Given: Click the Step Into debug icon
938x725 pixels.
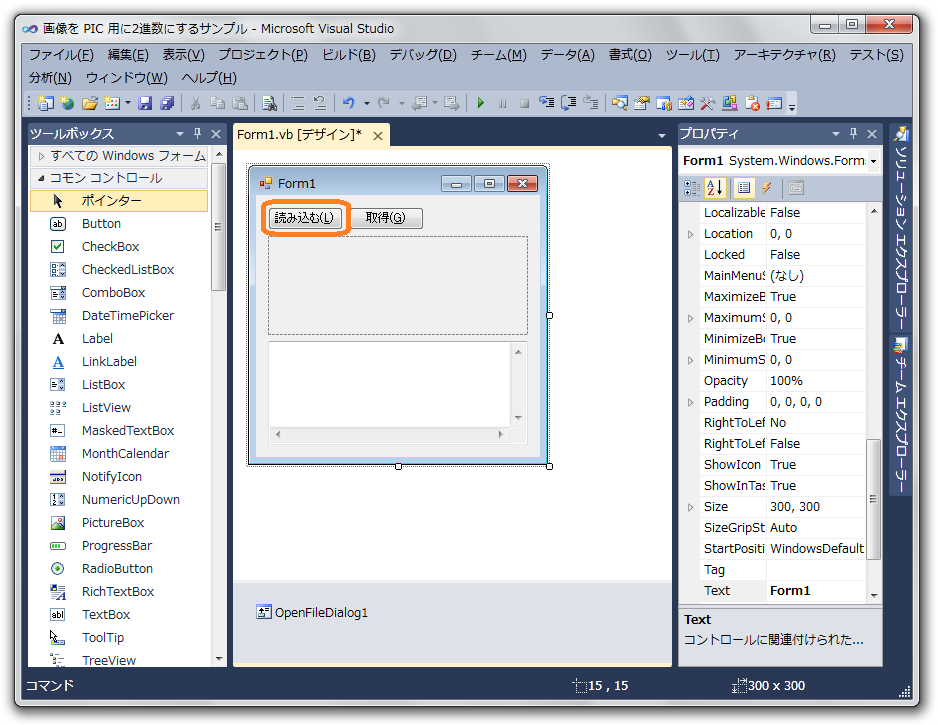Looking at the screenshot, I should click(x=546, y=103).
